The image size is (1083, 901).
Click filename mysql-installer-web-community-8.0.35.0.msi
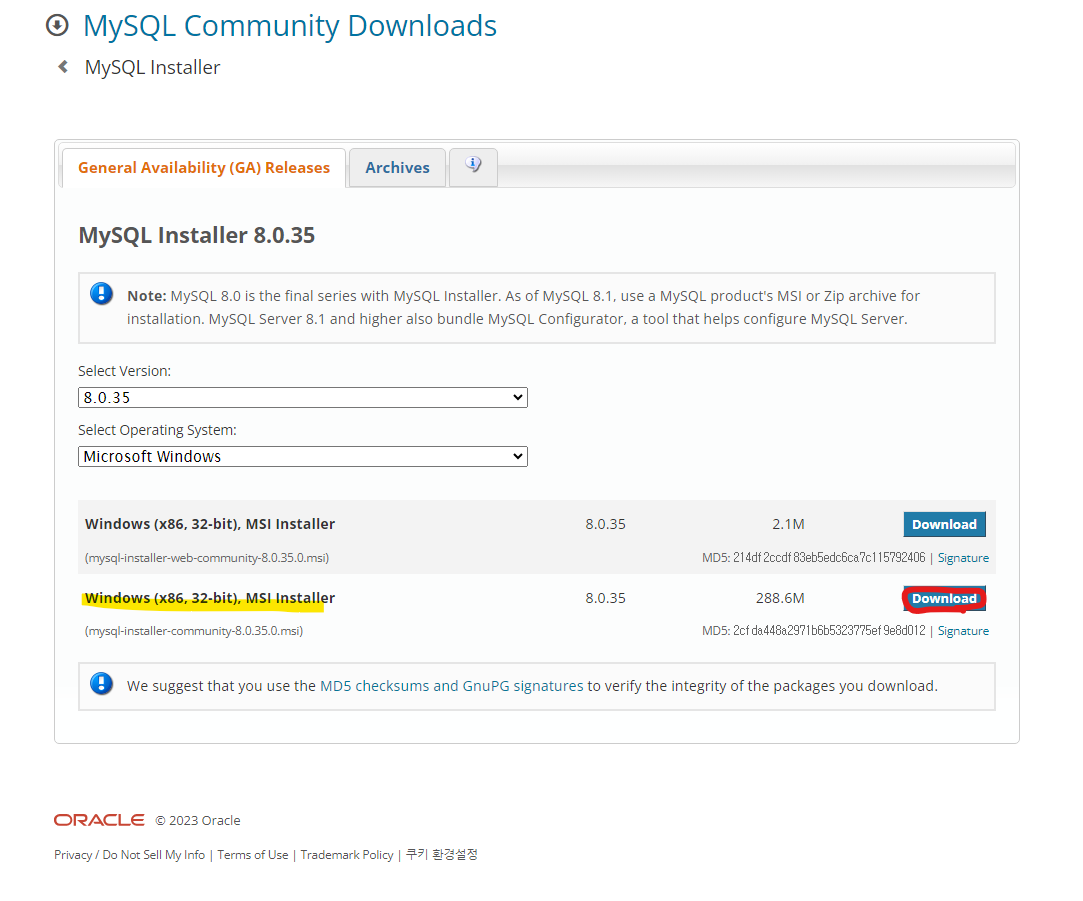(207, 558)
